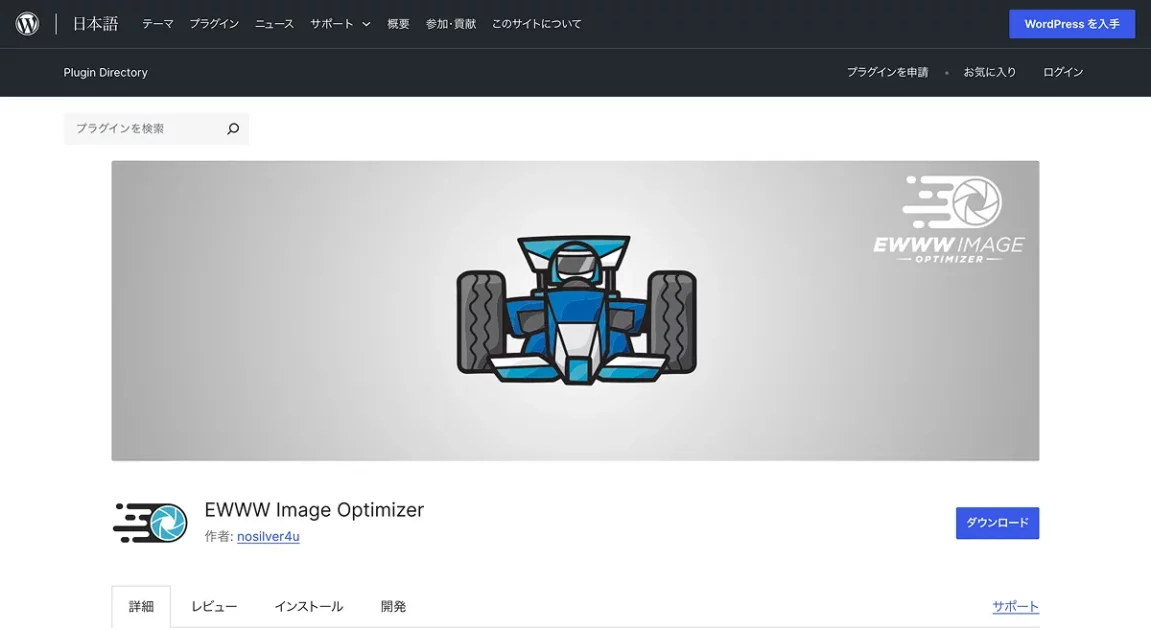Click the WordPress logo icon
Viewport: 1151px width, 630px height.
[27, 24]
